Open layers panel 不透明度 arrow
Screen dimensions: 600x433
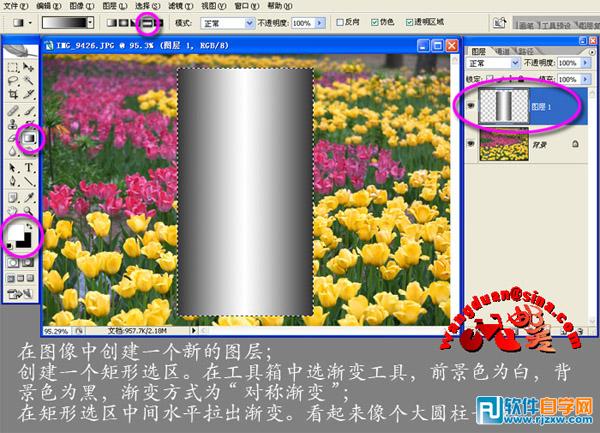(x=585, y=63)
